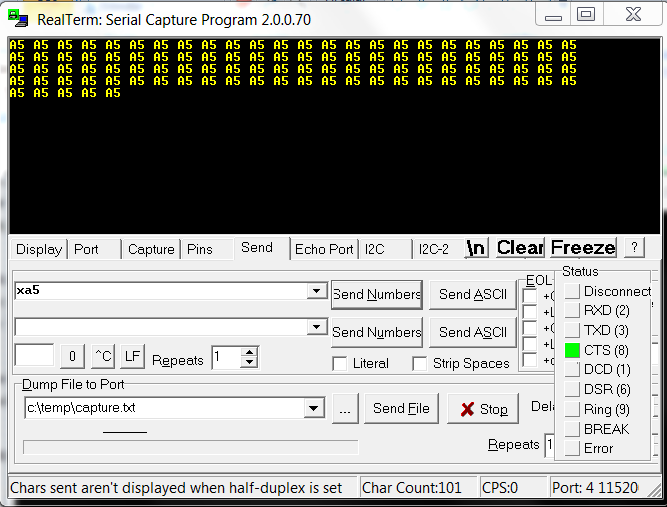This screenshot has width=667, height=507.
Task: Toggle the Strip Spaces checkbox
Action: tap(420, 364)
